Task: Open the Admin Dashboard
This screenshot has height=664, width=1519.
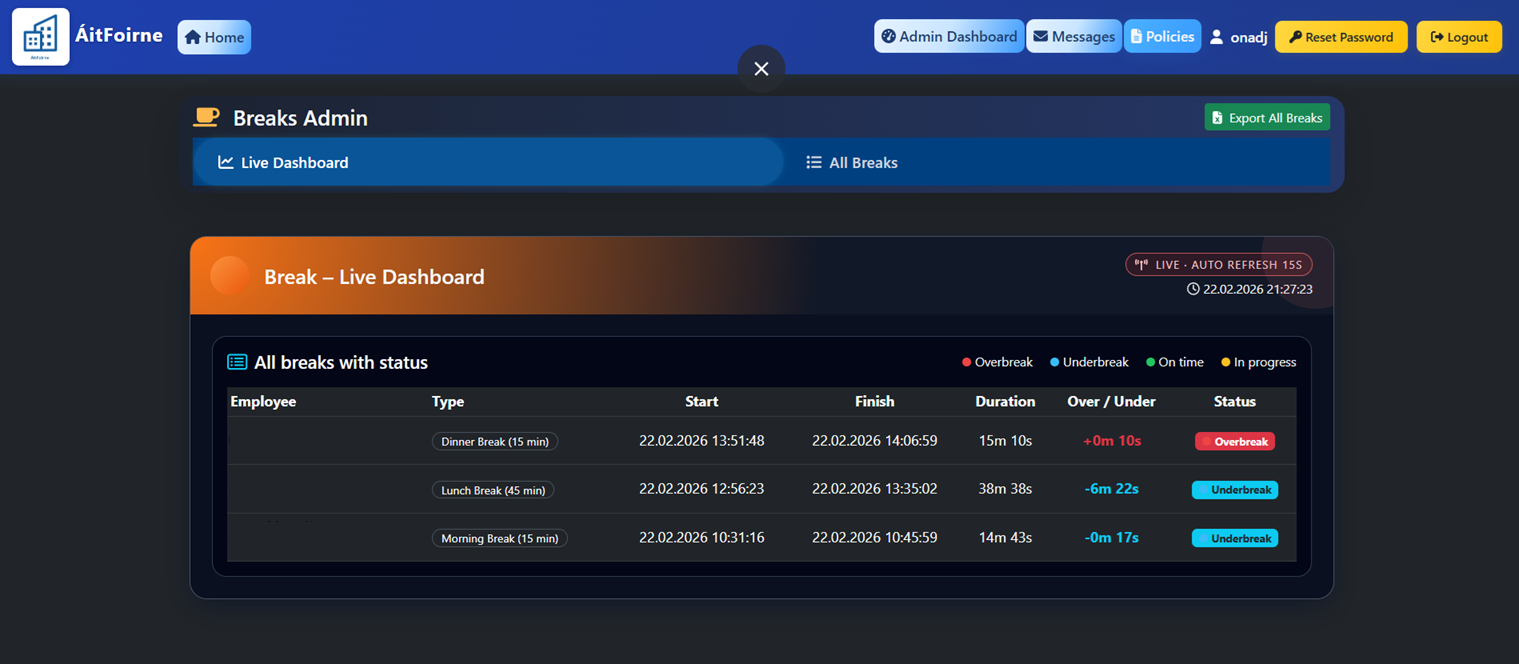Action: 948,37
